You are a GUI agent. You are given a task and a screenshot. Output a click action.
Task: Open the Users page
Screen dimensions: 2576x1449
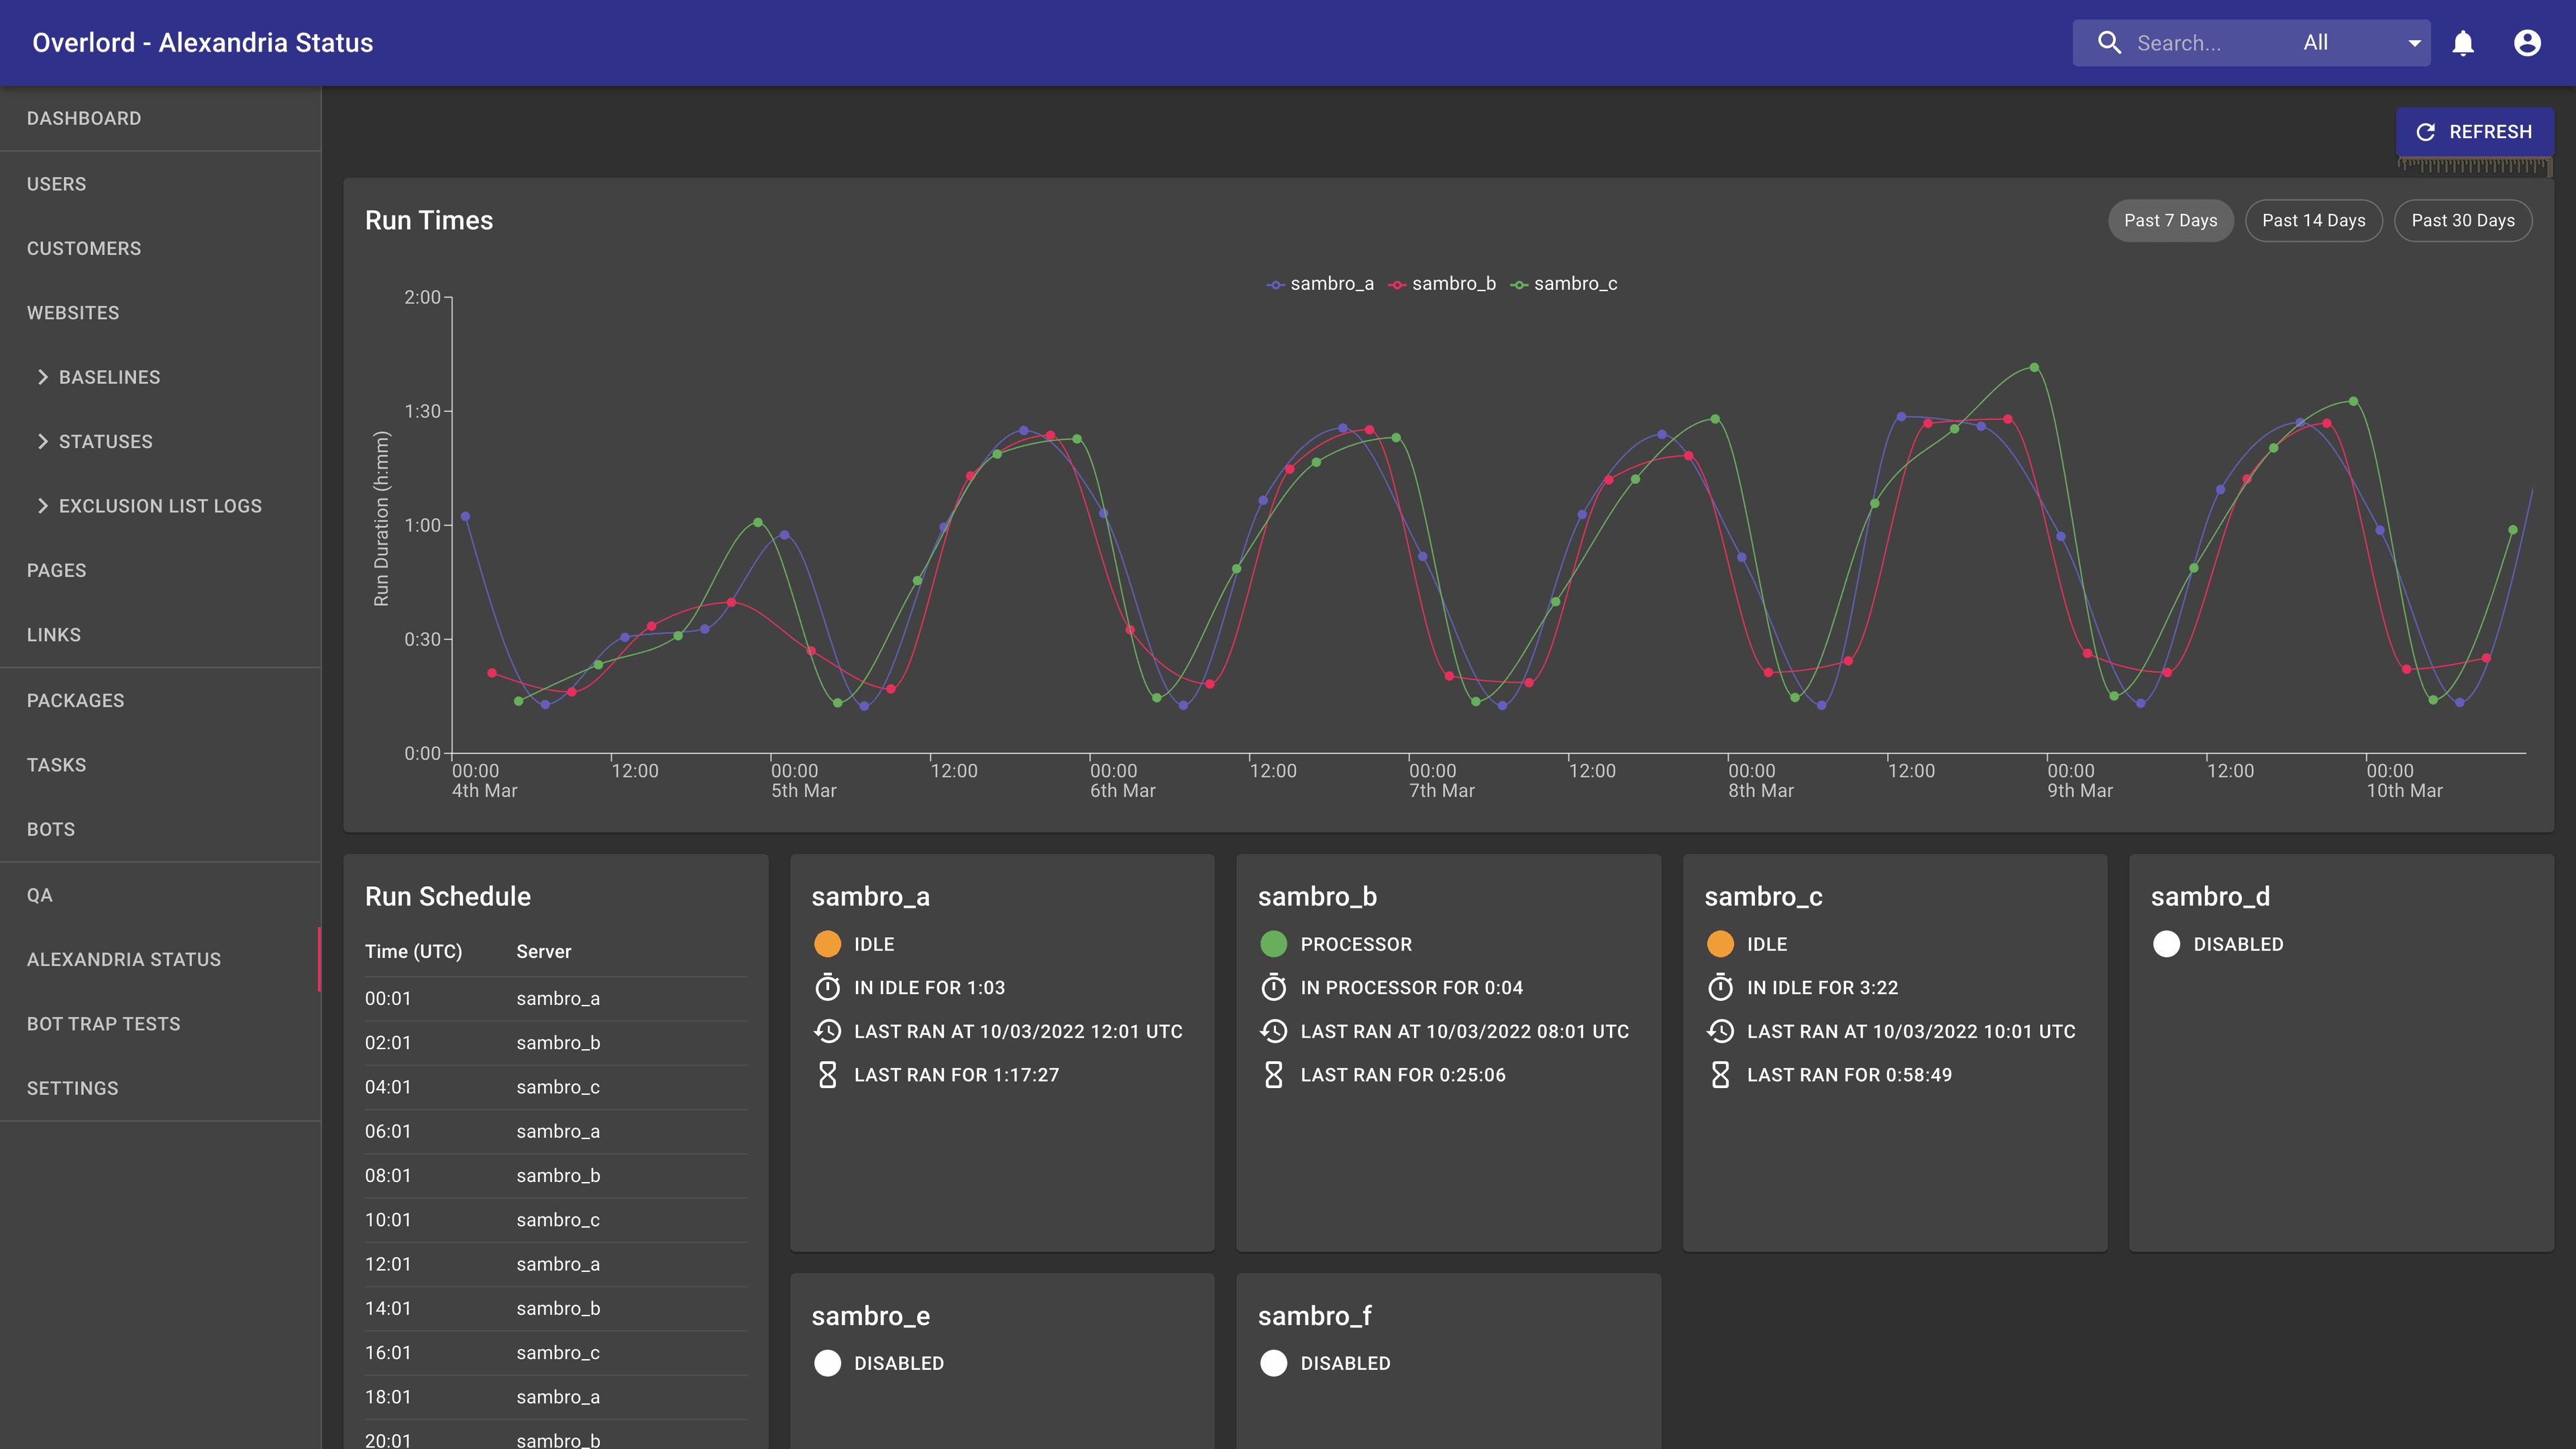pos(160,184)
